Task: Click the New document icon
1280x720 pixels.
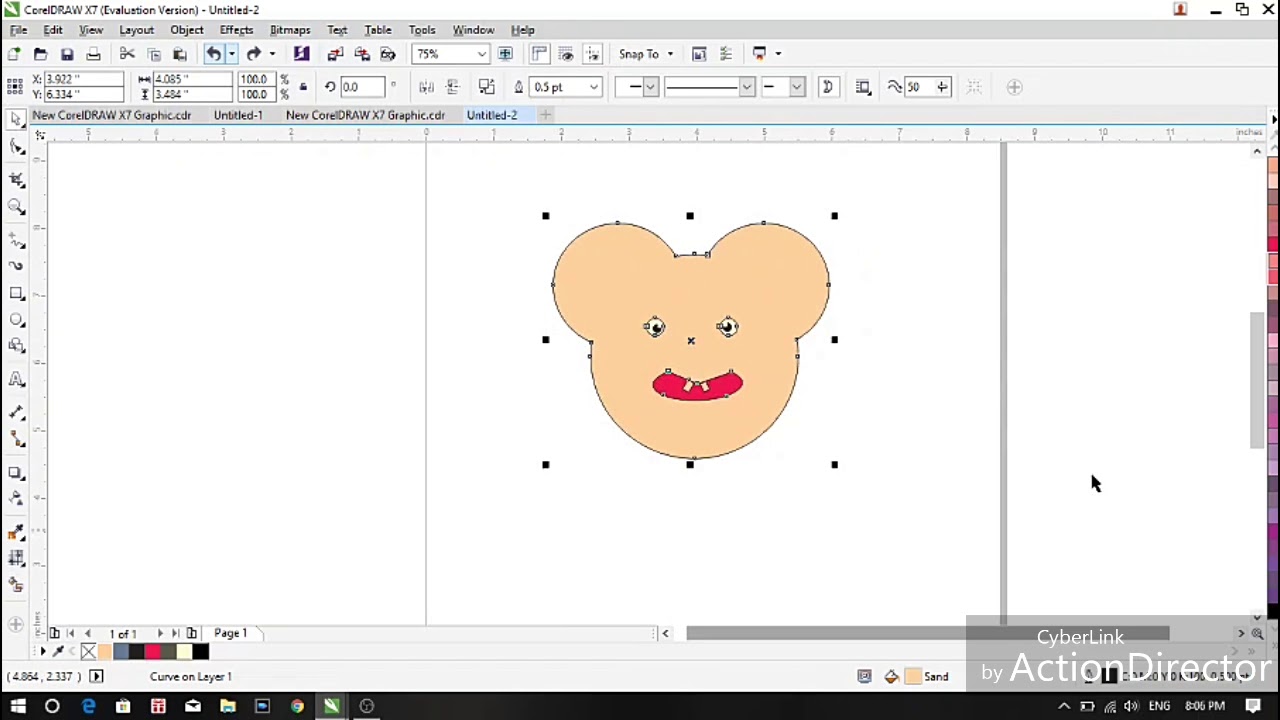Action: 14,54
